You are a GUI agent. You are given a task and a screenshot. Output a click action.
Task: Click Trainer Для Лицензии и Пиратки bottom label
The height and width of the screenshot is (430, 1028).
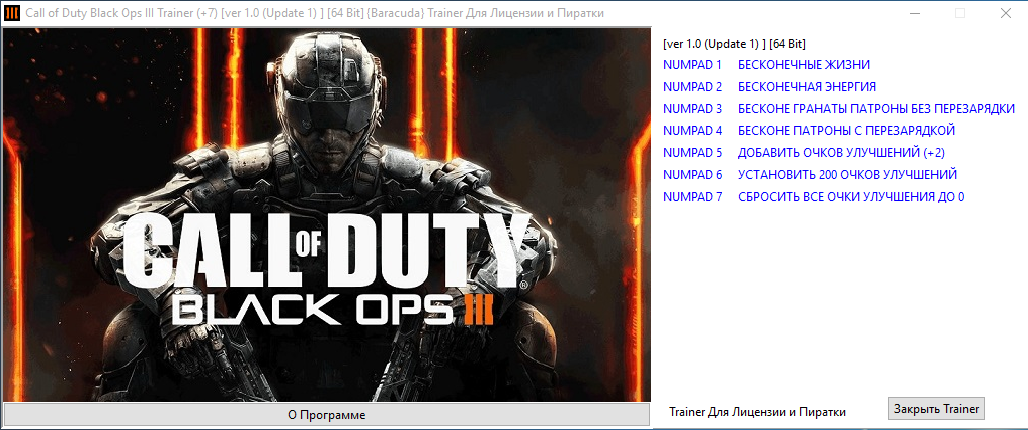click(x=757, y=412)
